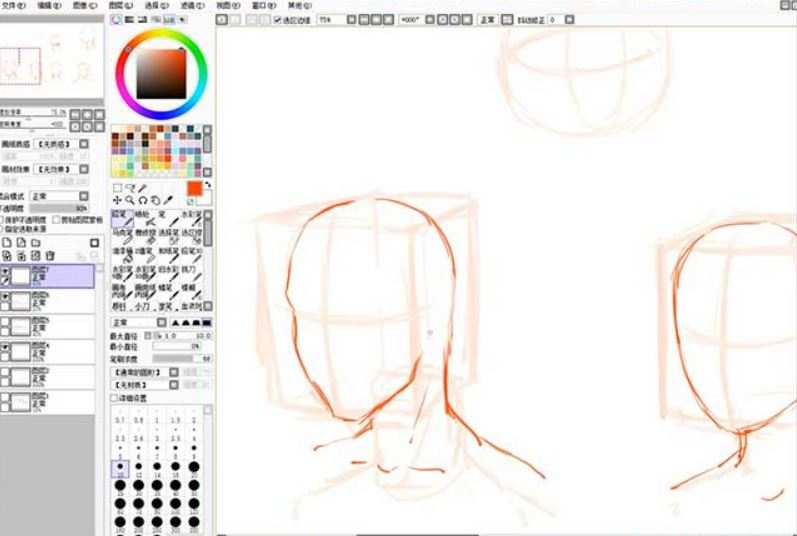
Task: Click the navigator canvas preview thumbnail
Action: point(51,62)
